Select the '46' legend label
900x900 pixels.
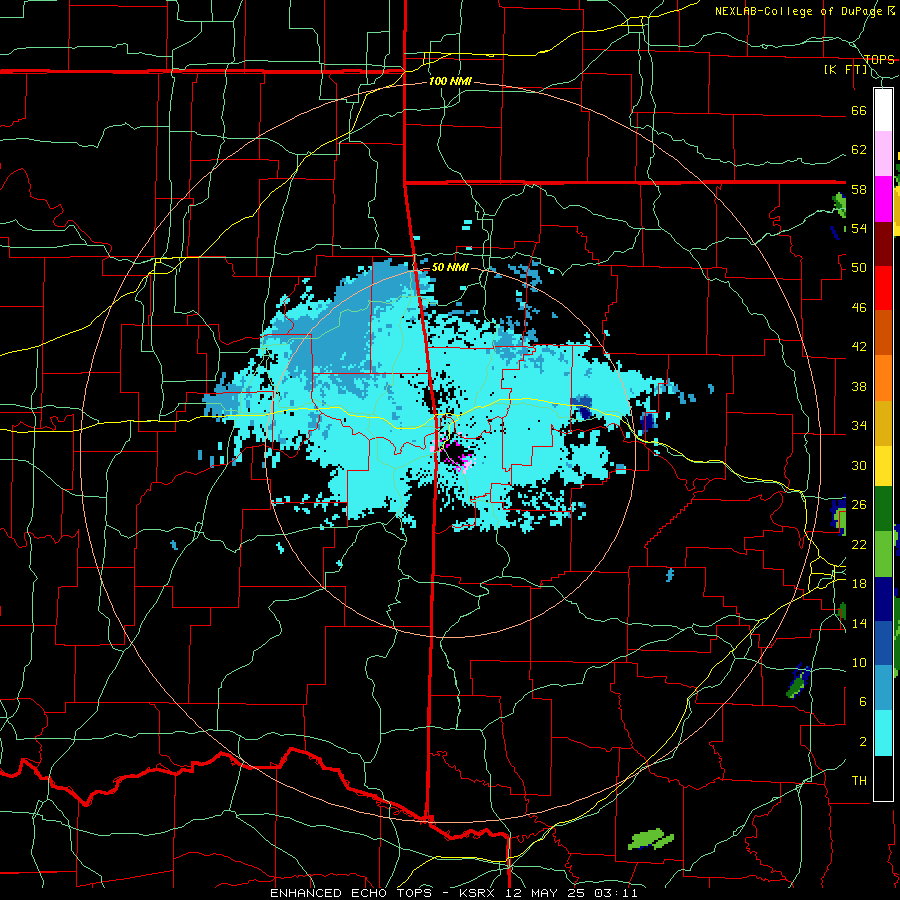(859, 308)
